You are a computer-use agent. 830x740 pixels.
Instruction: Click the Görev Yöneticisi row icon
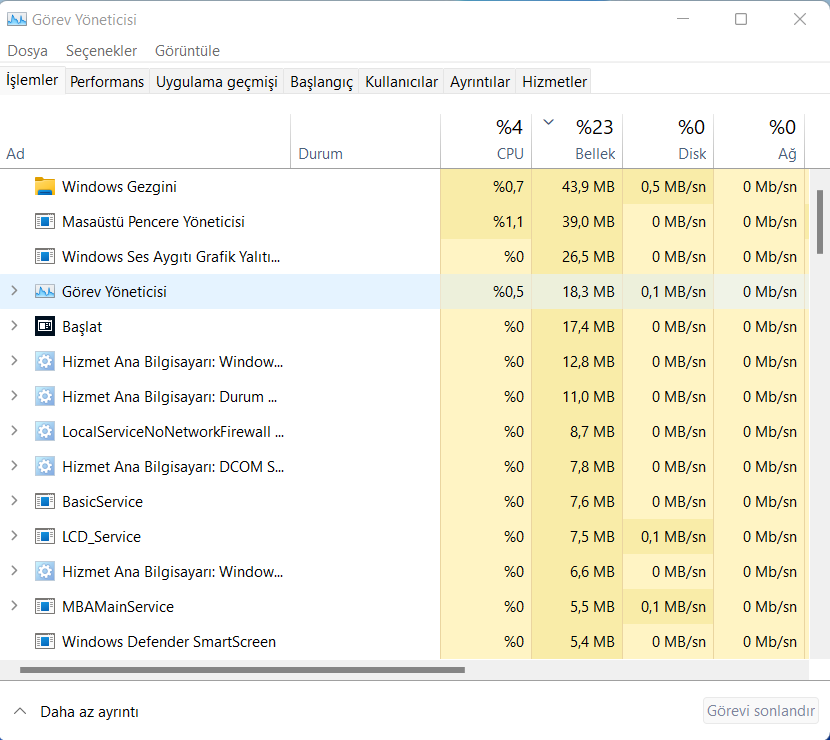point(44,292)
